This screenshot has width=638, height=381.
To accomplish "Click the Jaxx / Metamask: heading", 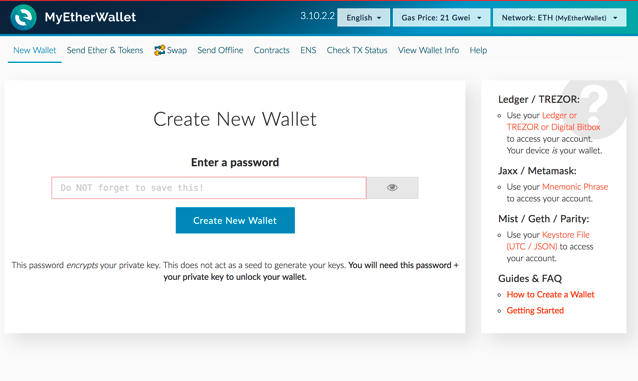I will 537,171.
